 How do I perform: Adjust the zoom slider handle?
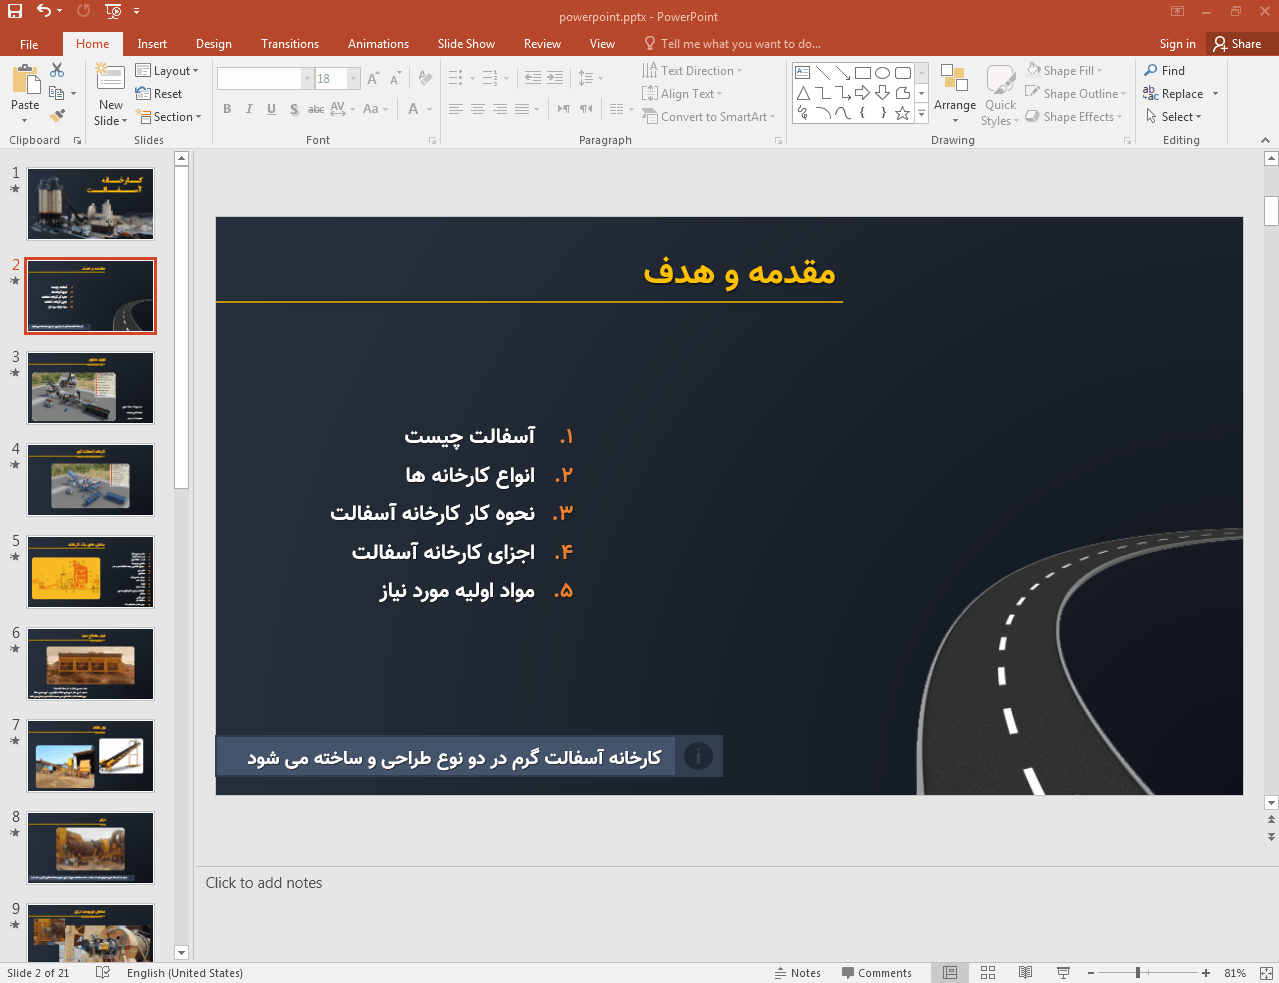click(1138, 973)
